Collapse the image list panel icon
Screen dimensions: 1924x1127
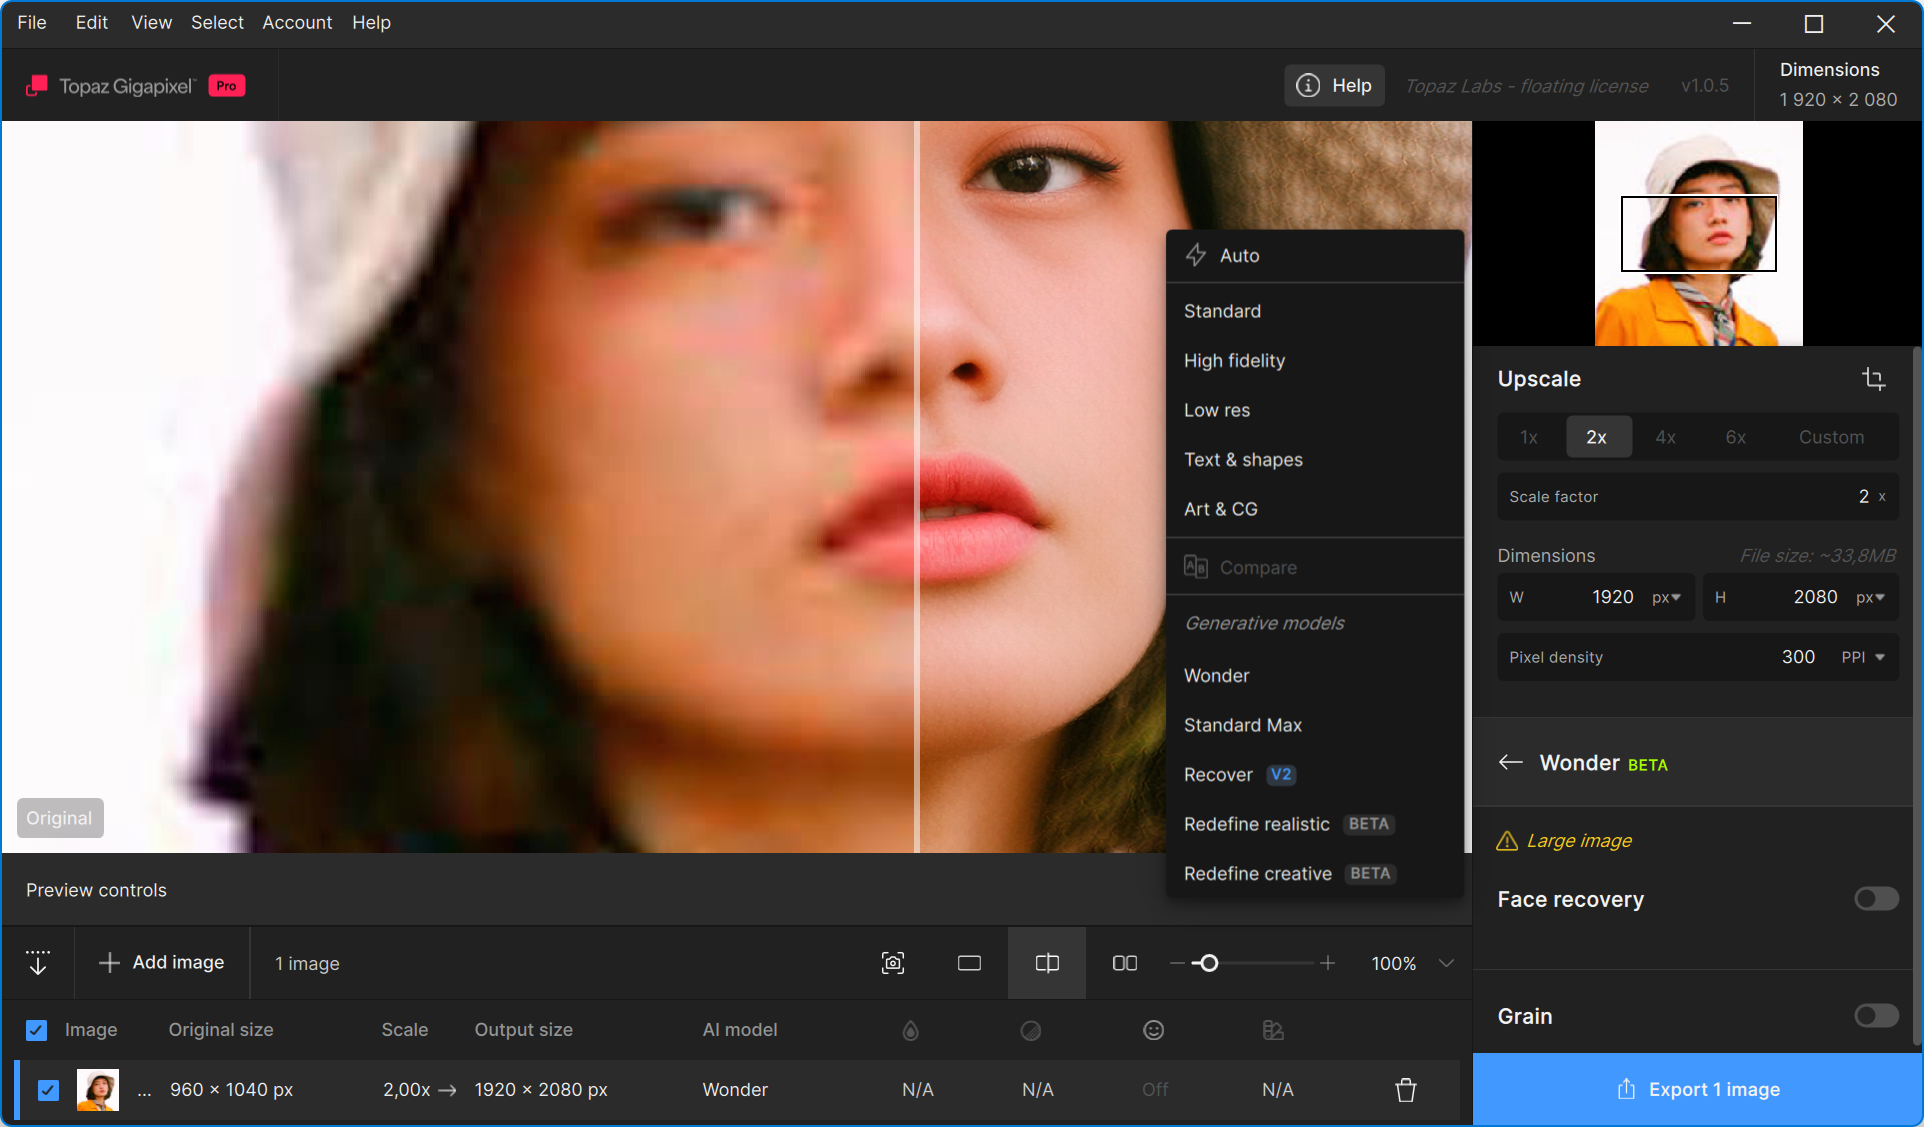point(38,963)
